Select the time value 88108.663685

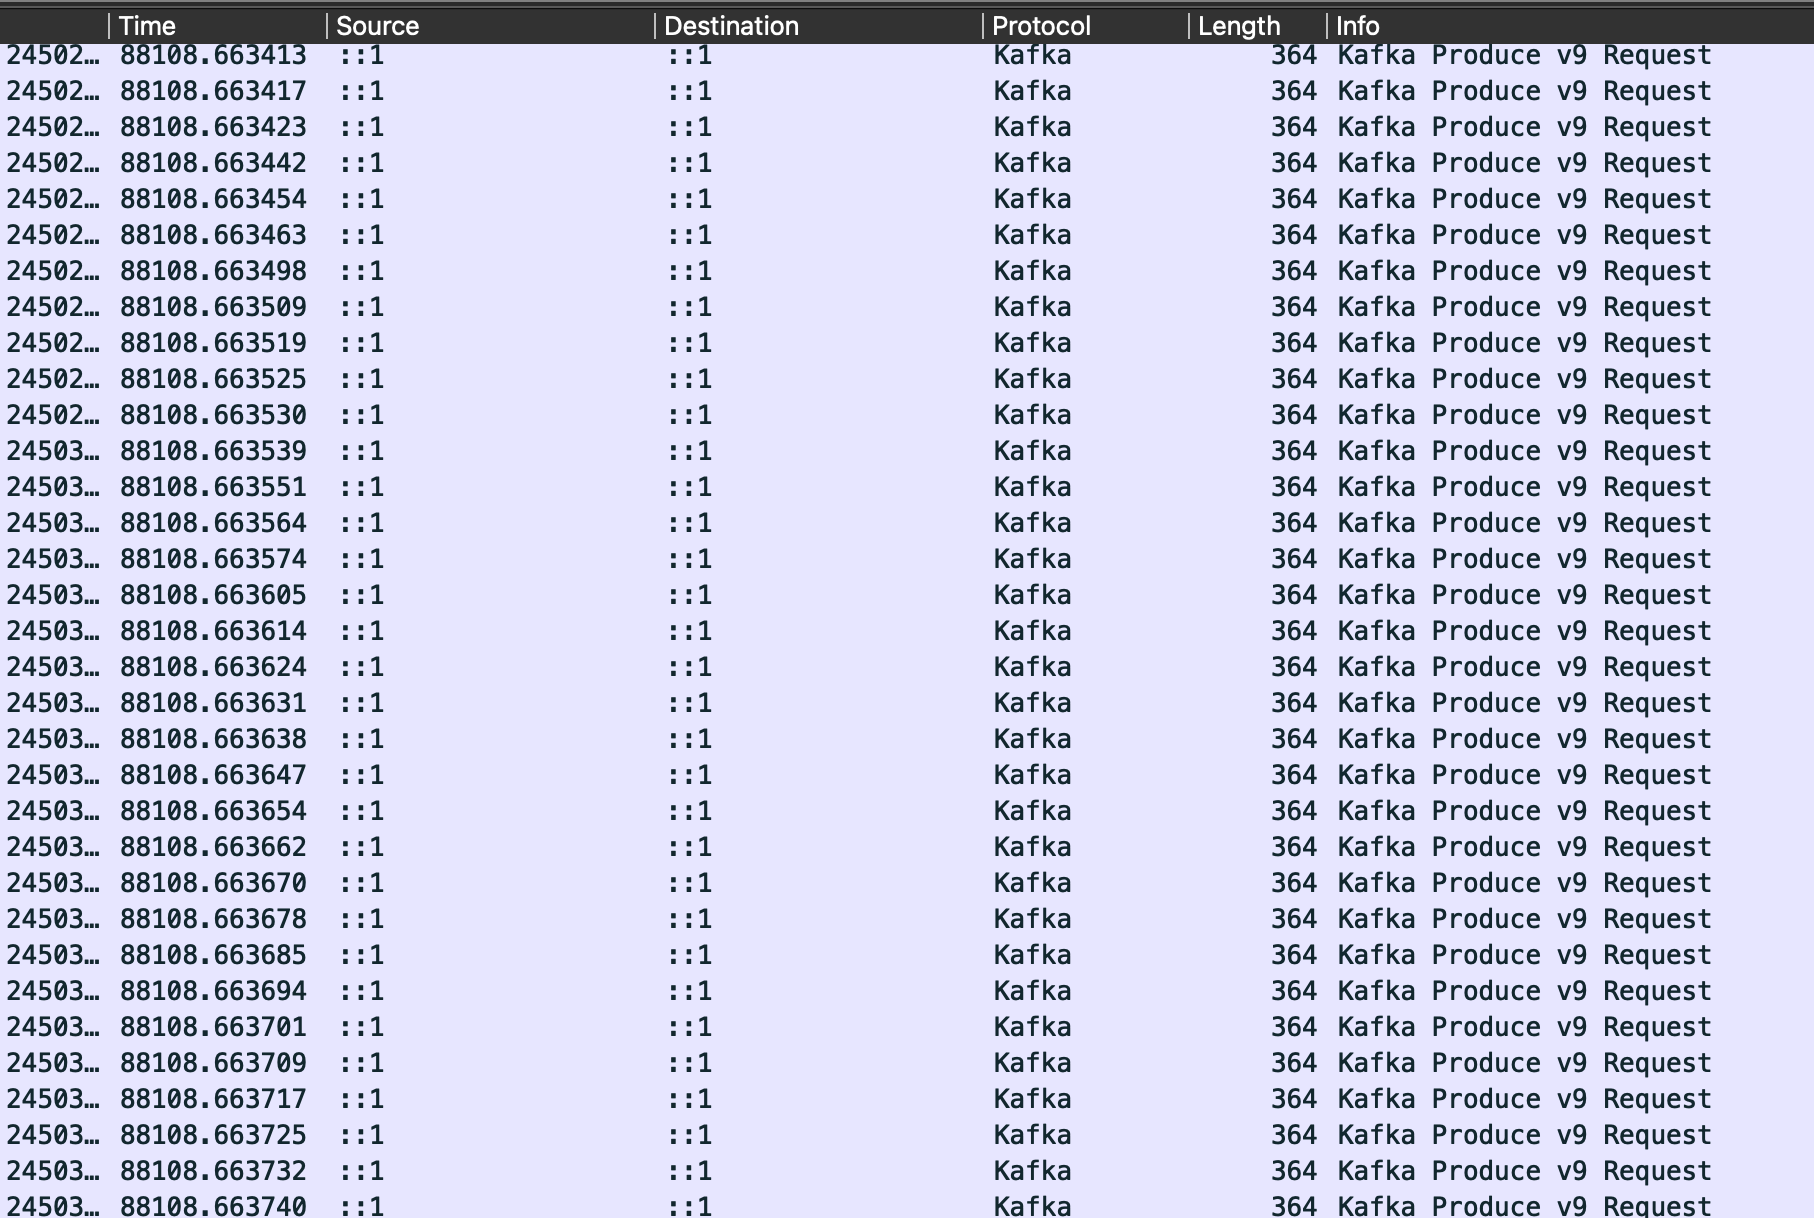213,955
